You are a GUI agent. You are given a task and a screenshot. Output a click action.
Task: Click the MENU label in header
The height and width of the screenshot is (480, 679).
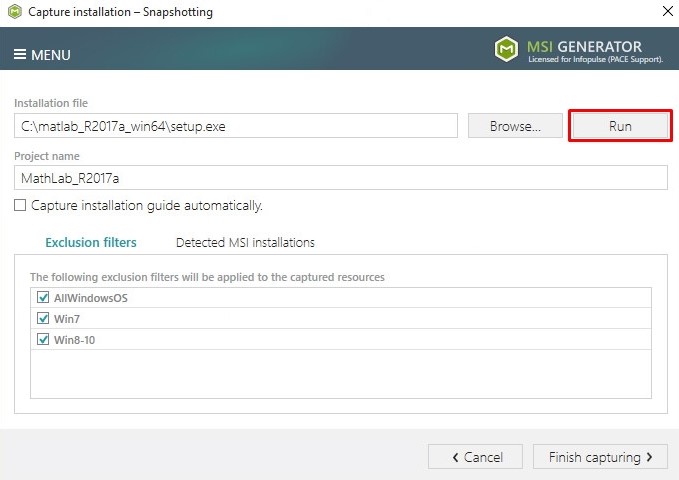[51, 55]
